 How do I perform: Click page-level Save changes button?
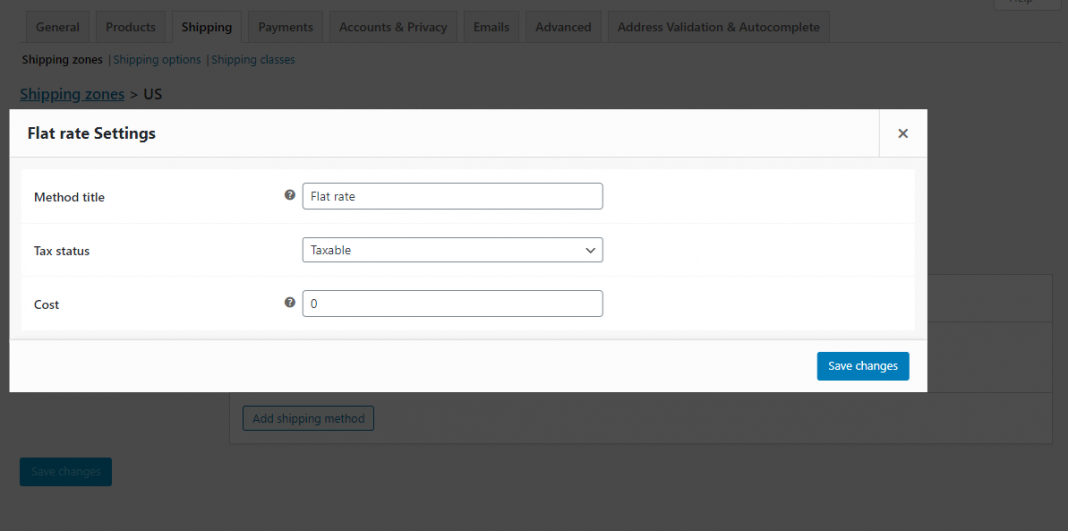click(x=65, y=472)
